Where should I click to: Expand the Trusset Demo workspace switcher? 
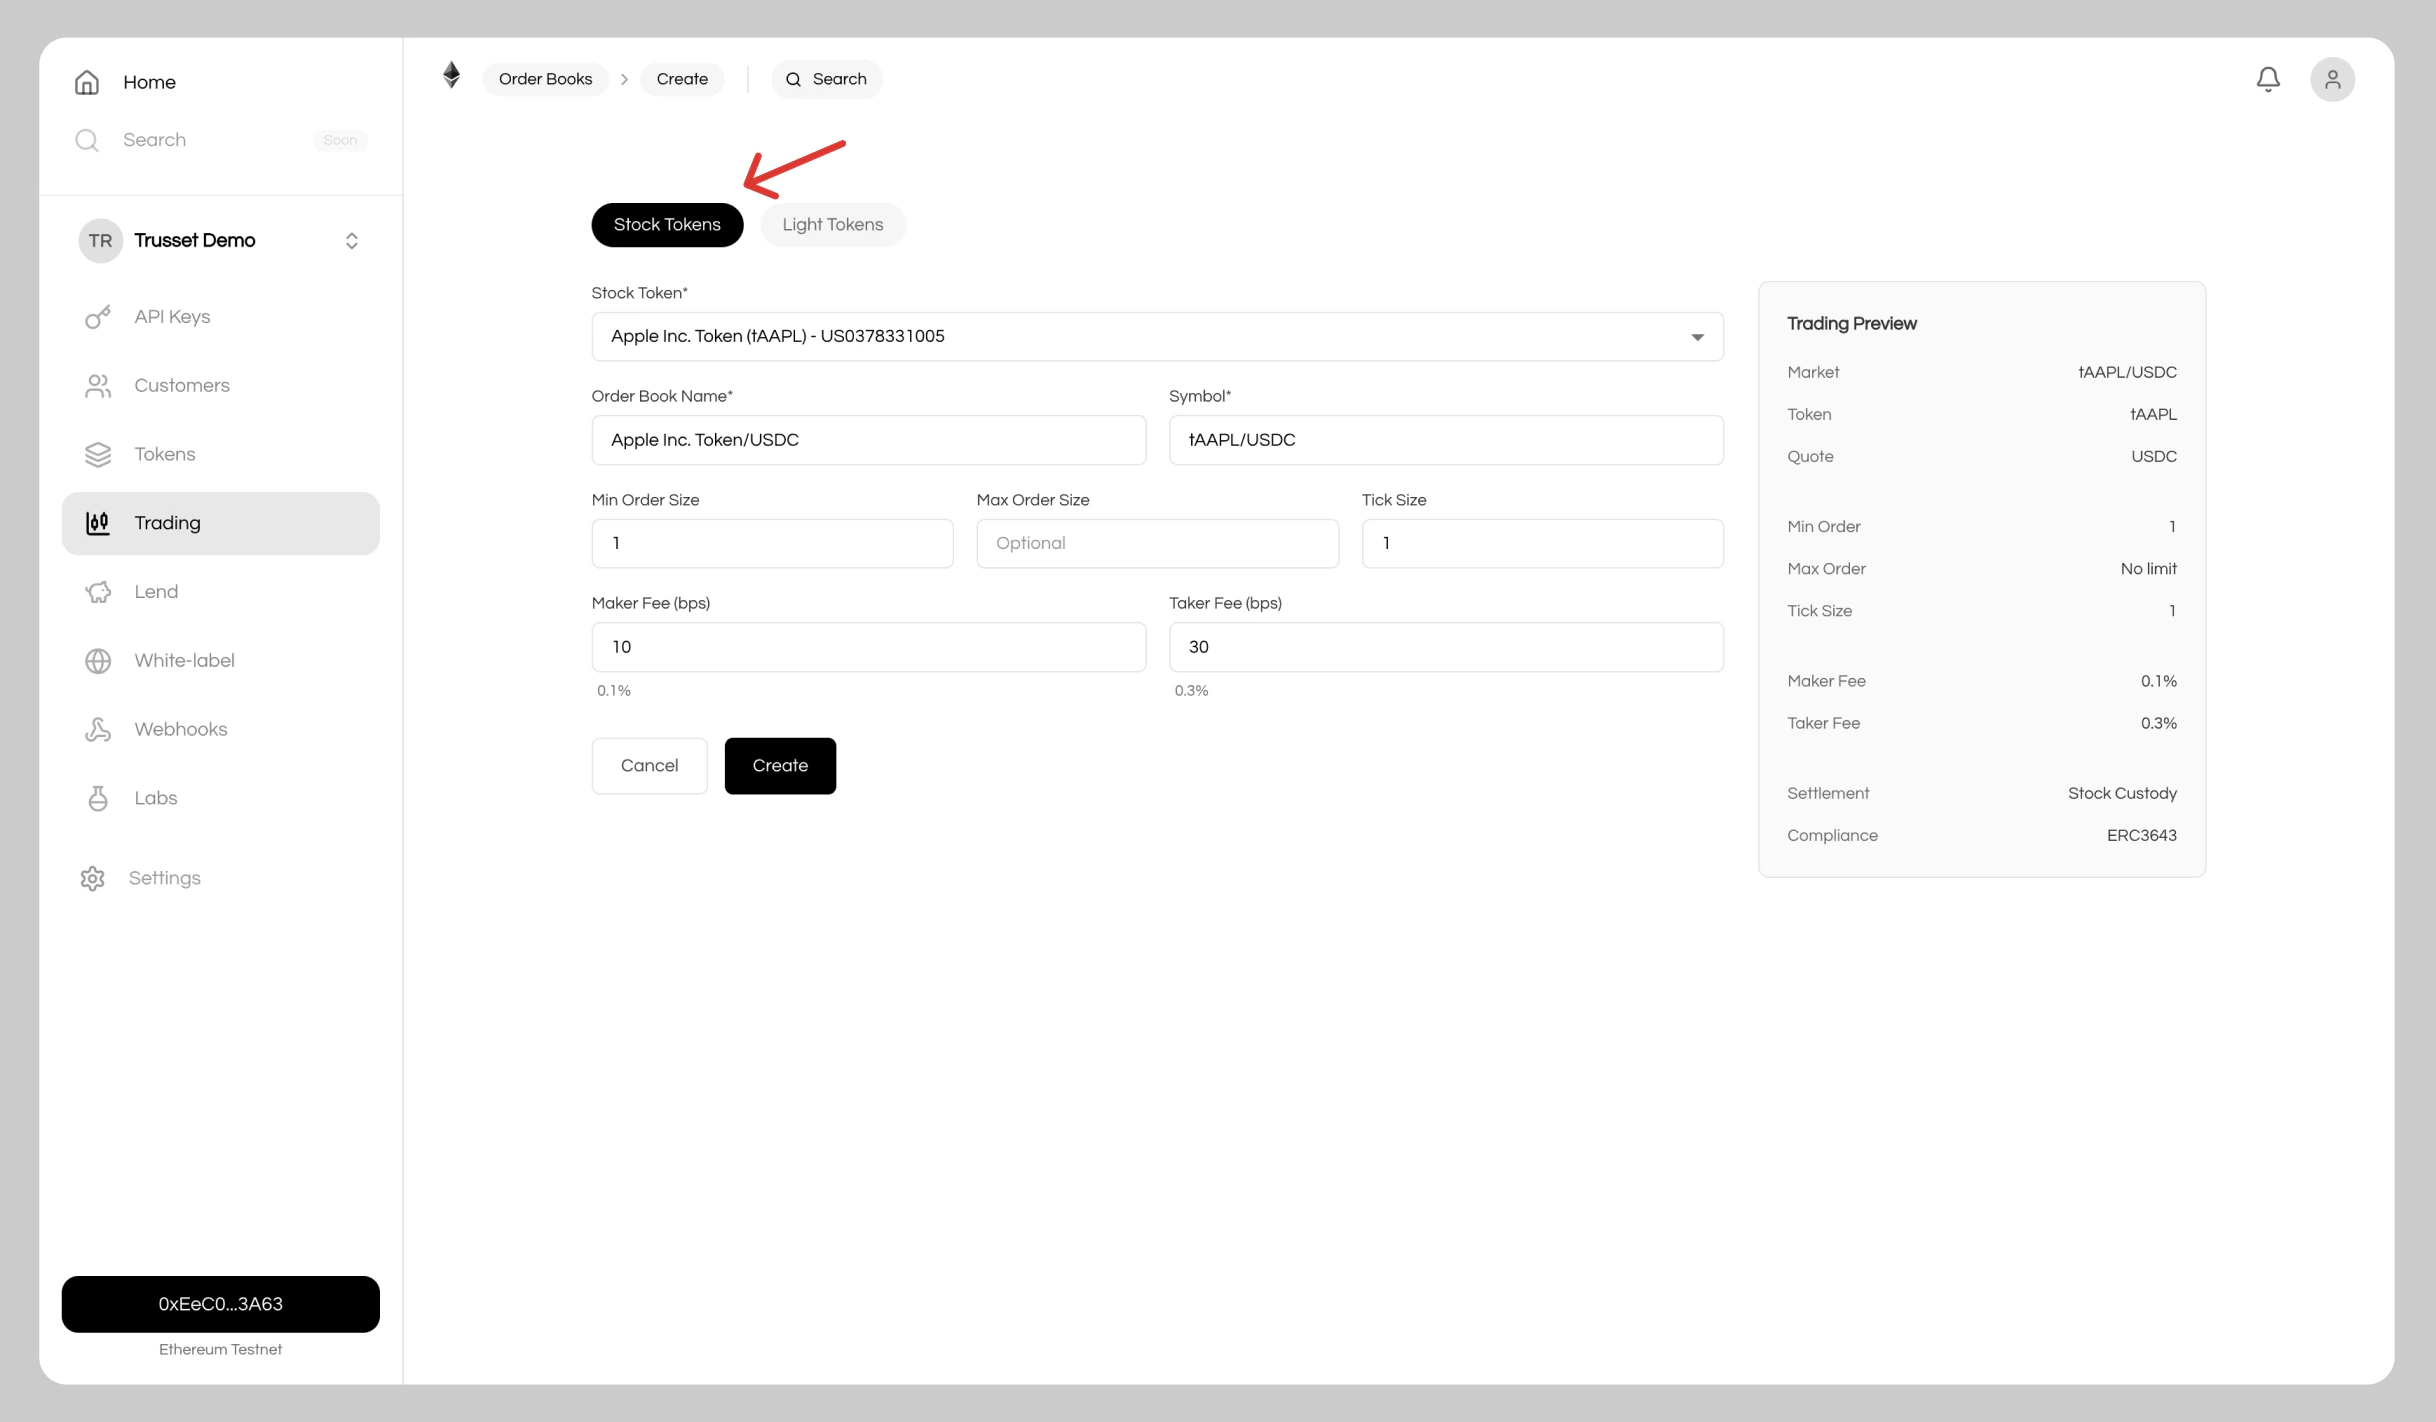click(352, 240)
